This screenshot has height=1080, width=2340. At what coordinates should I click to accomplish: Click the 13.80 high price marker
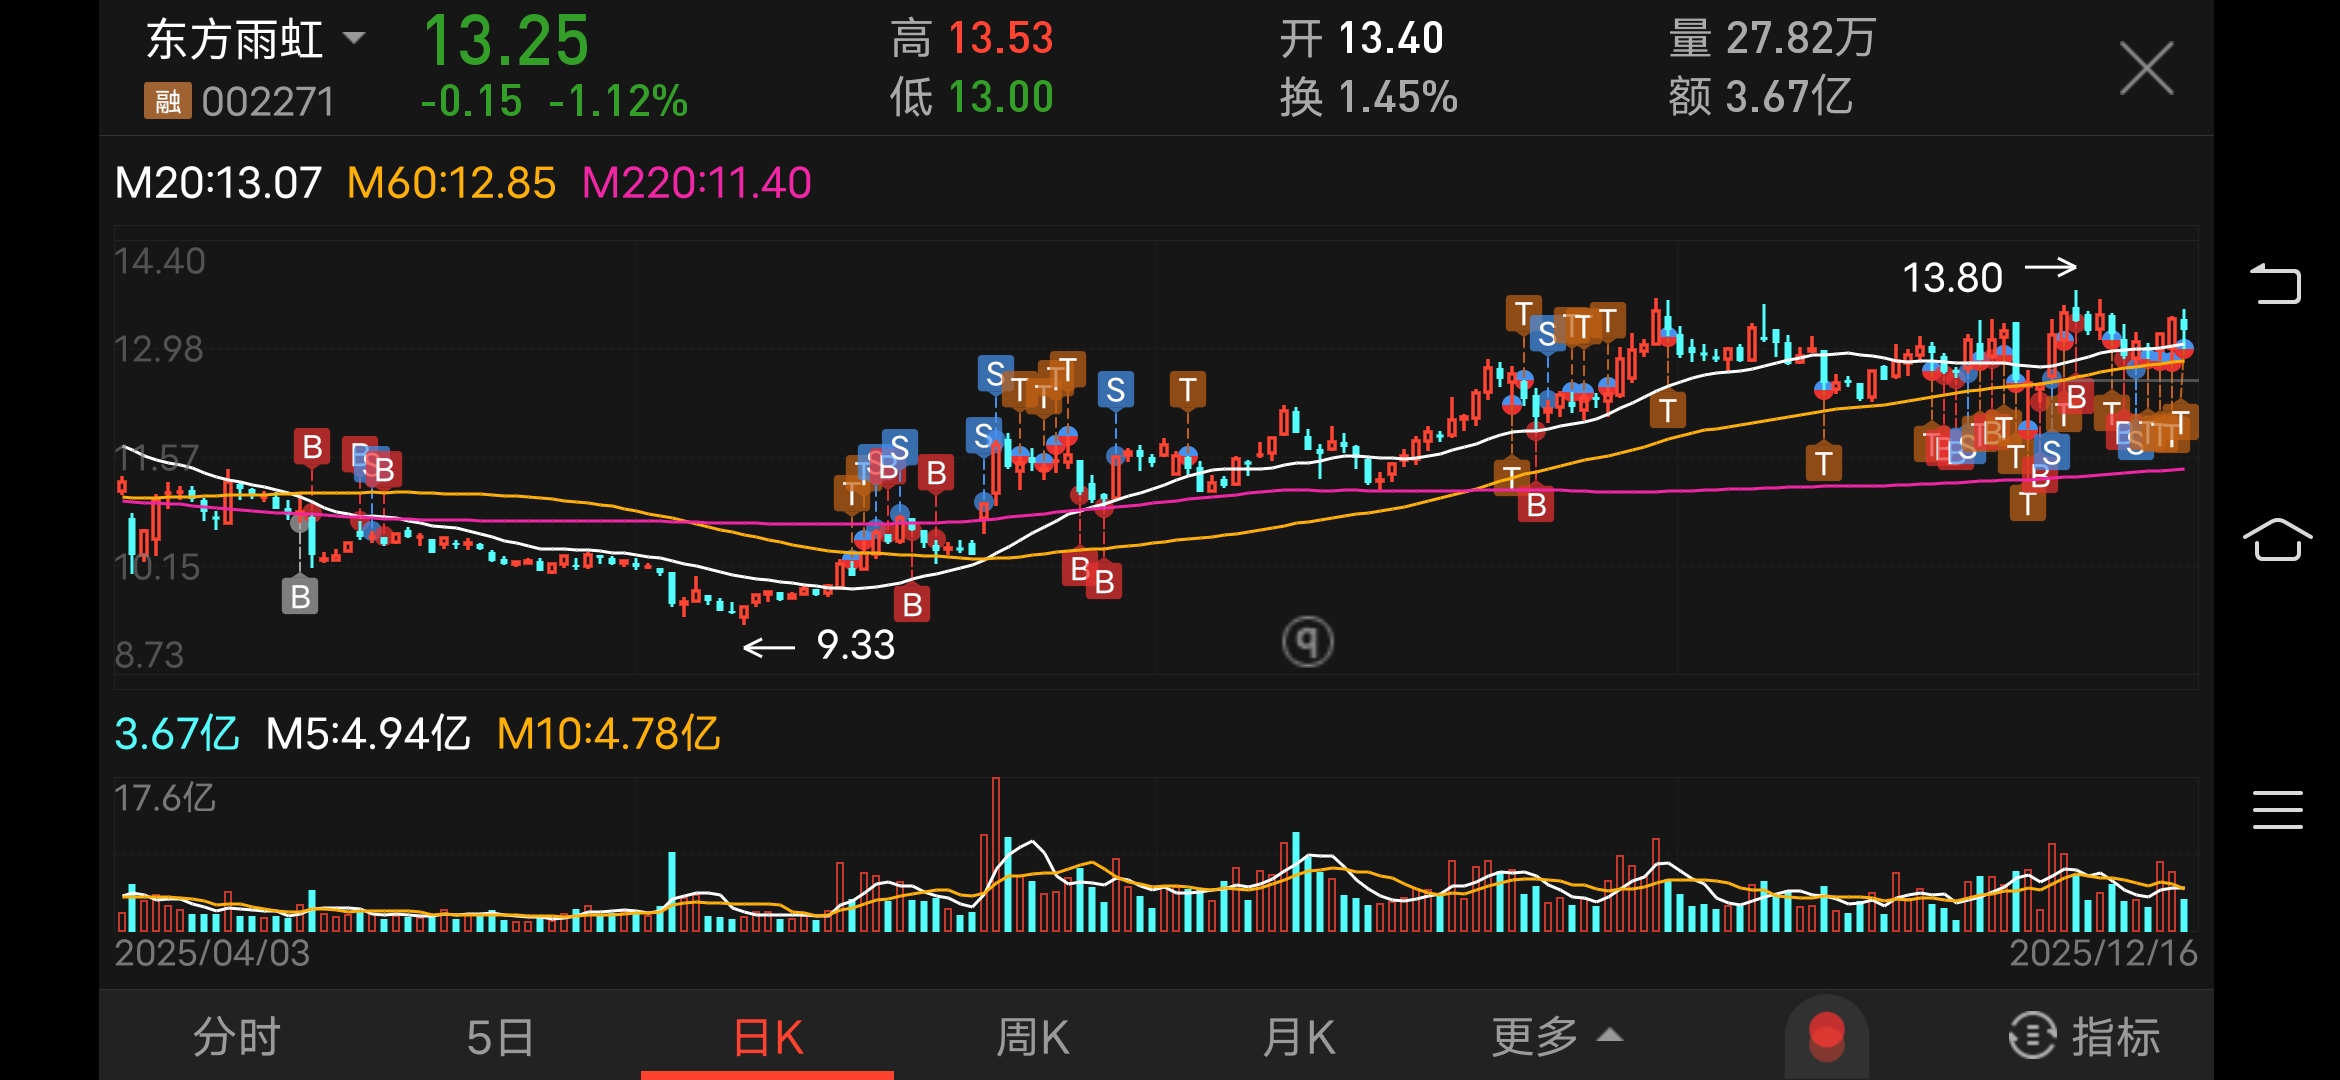[1952, 277]
